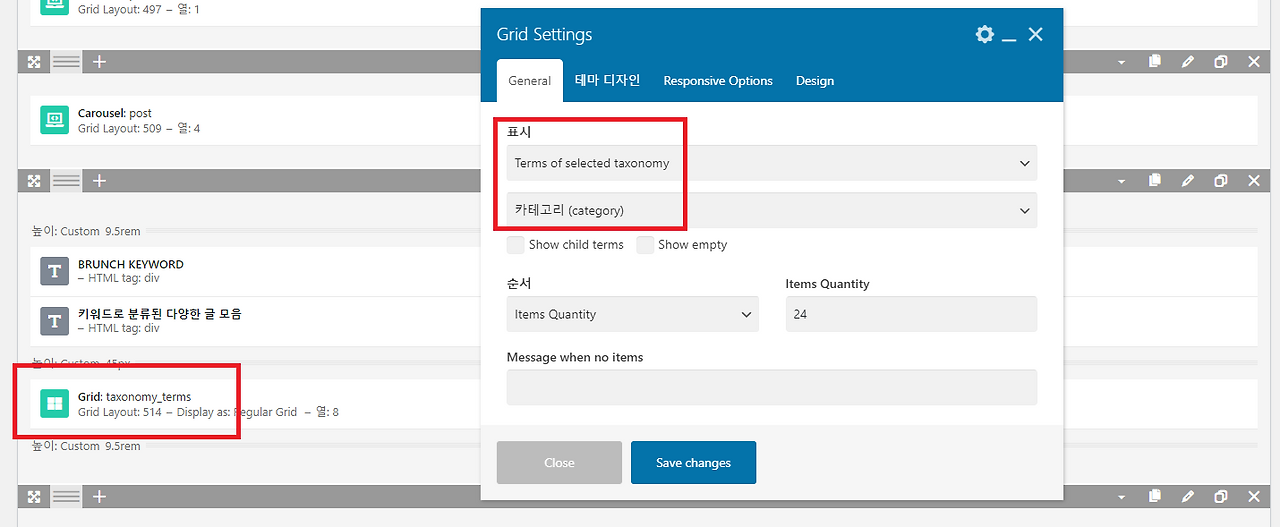Edit the bottommost row via pencil icon

(1188, 496)
